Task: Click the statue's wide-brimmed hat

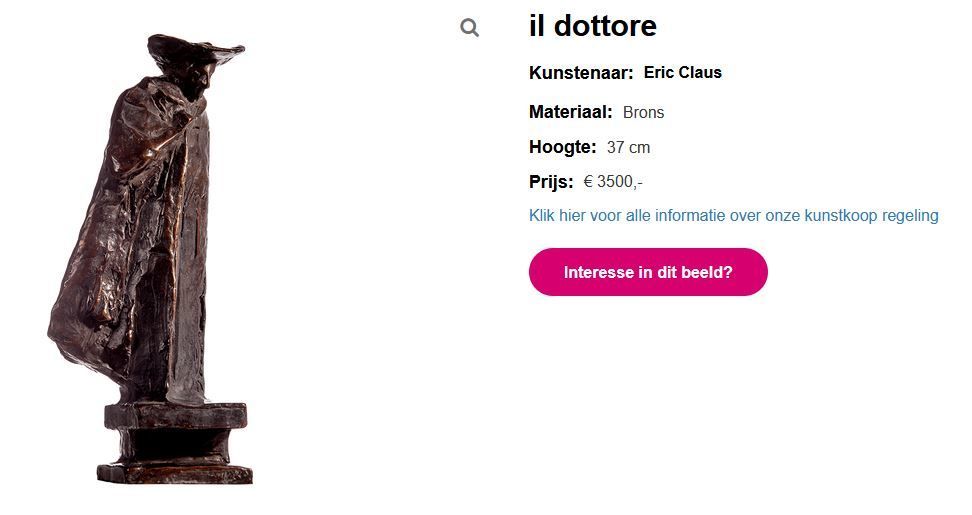Action: [193, 50]
